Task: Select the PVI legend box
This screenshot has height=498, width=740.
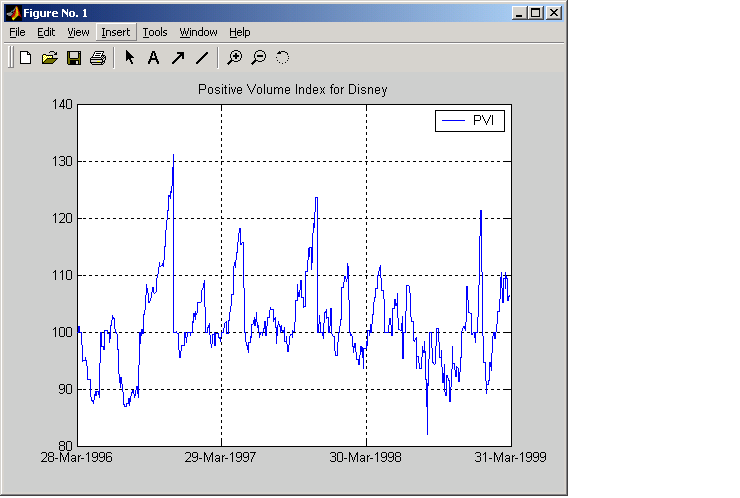Action: pyautogui.click(x=470, y=121)
